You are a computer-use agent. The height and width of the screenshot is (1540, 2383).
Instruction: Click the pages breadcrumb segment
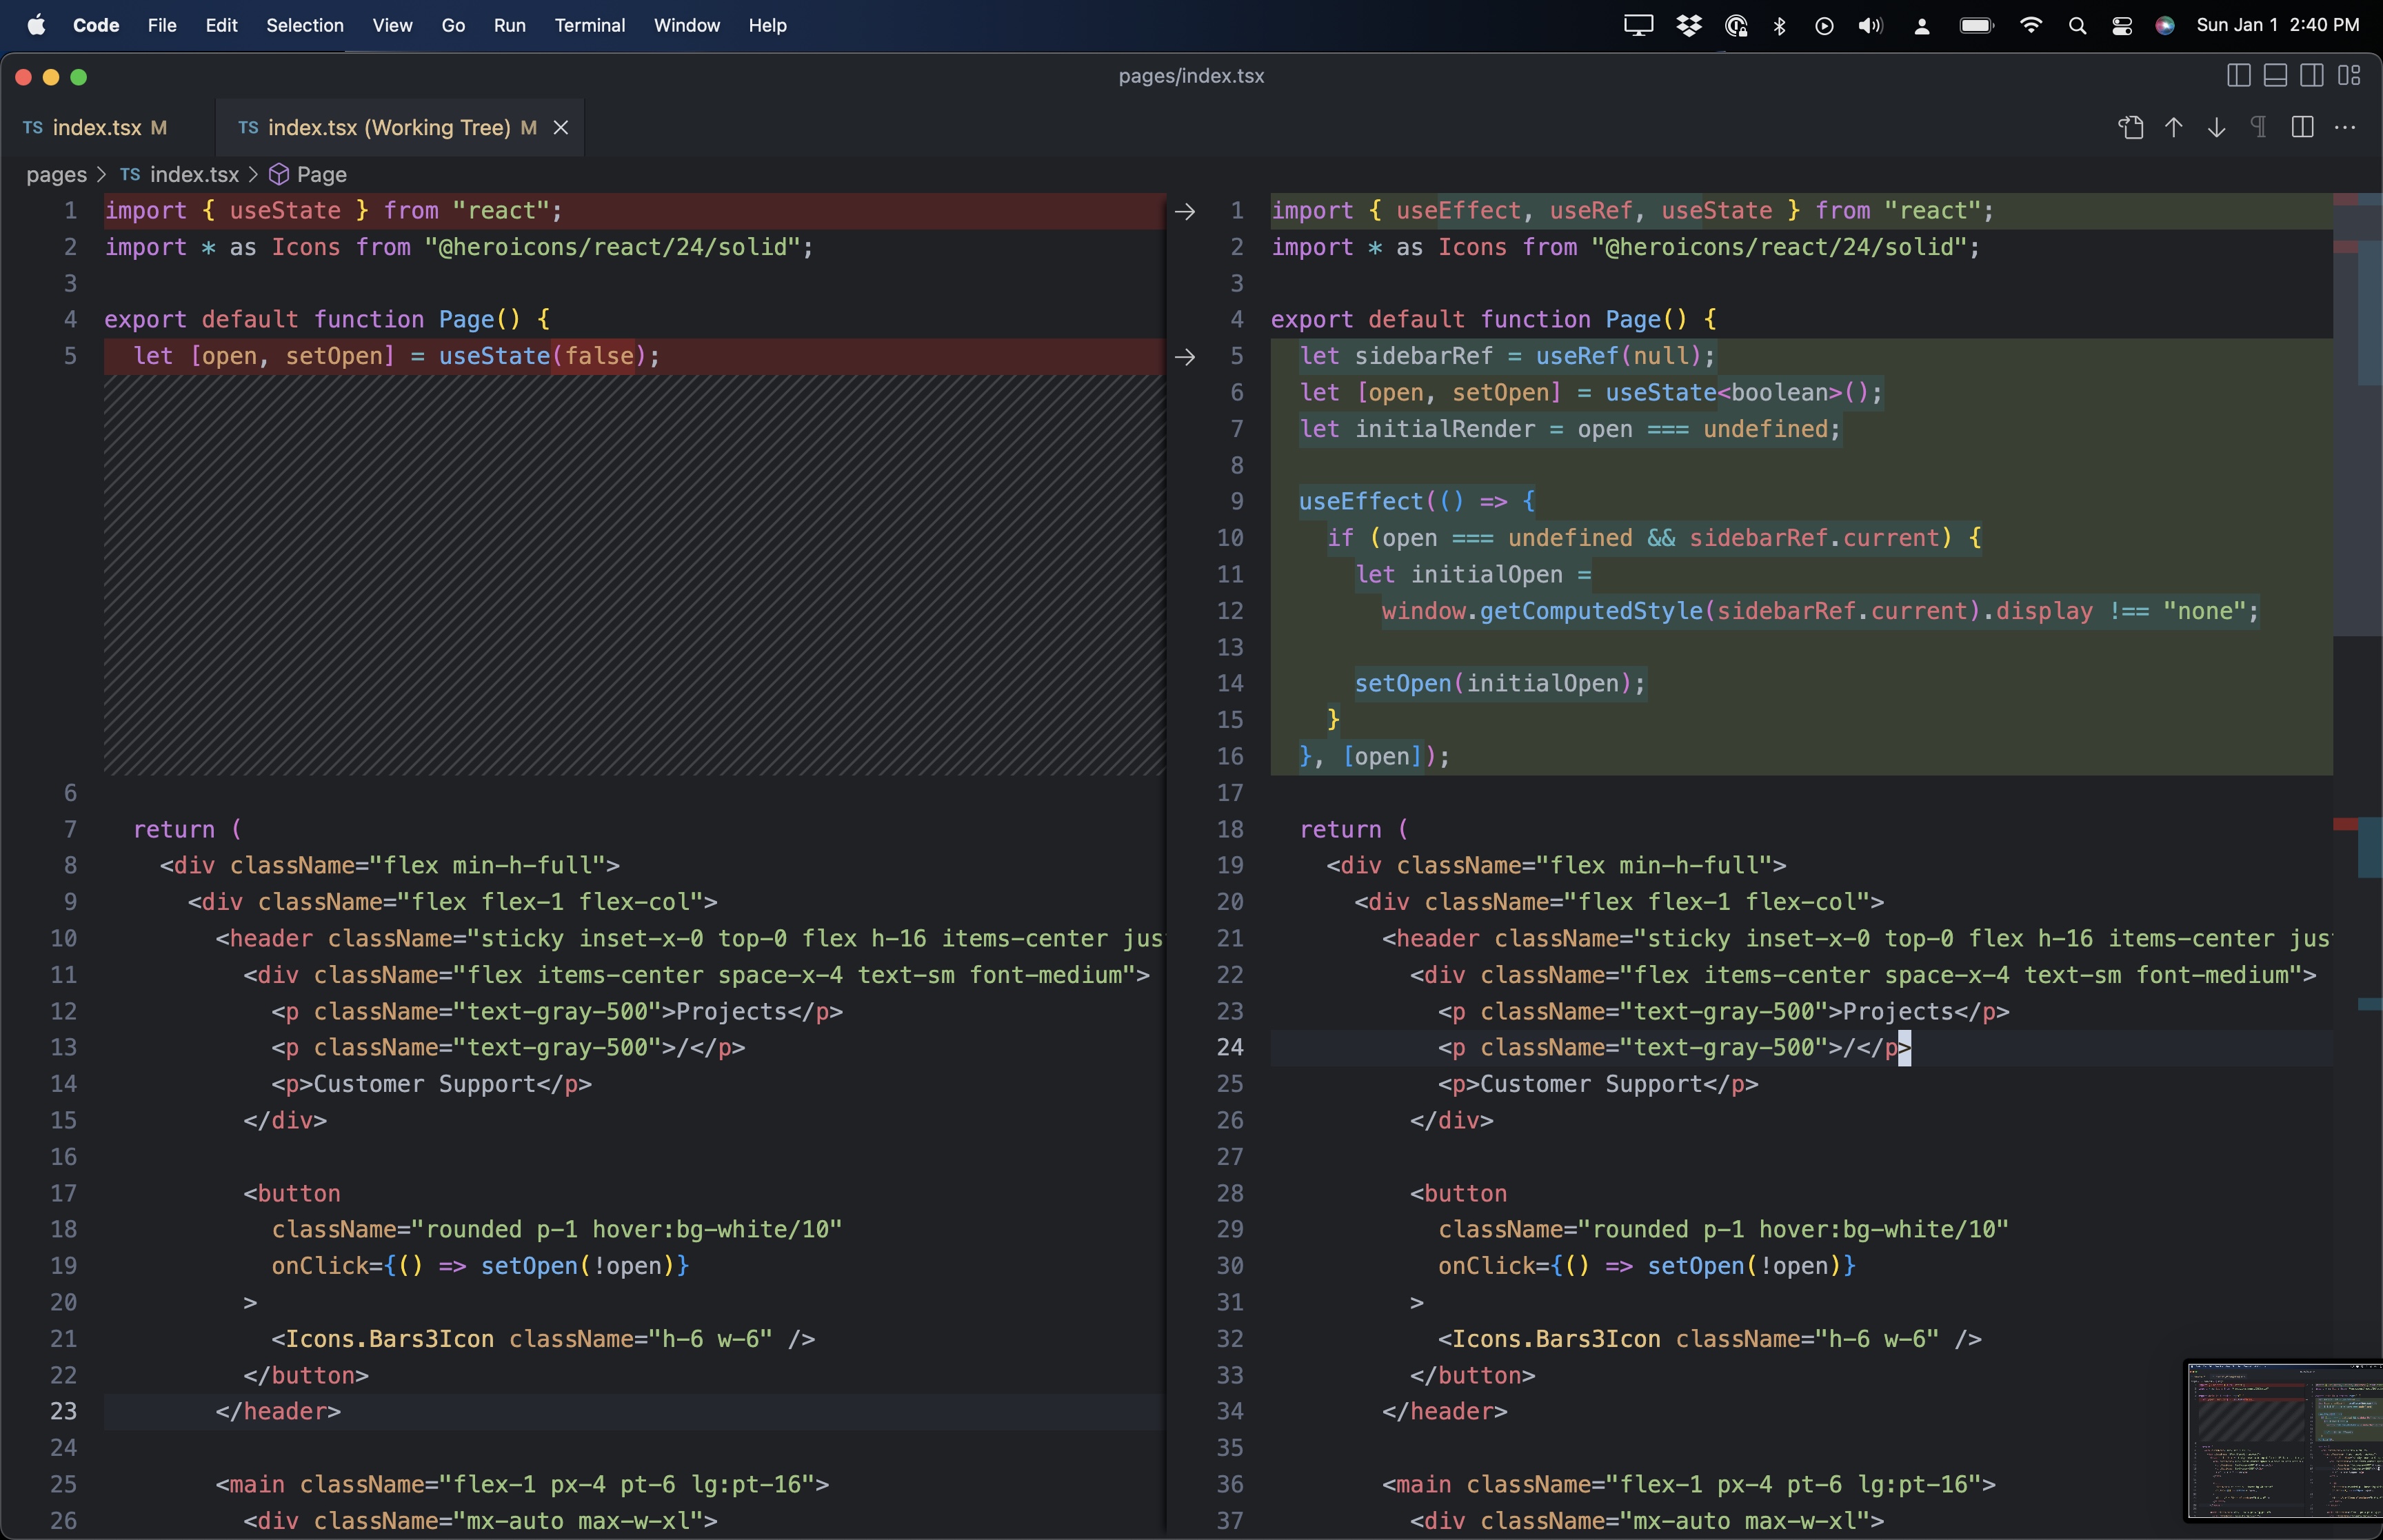[x=56, y=175]
